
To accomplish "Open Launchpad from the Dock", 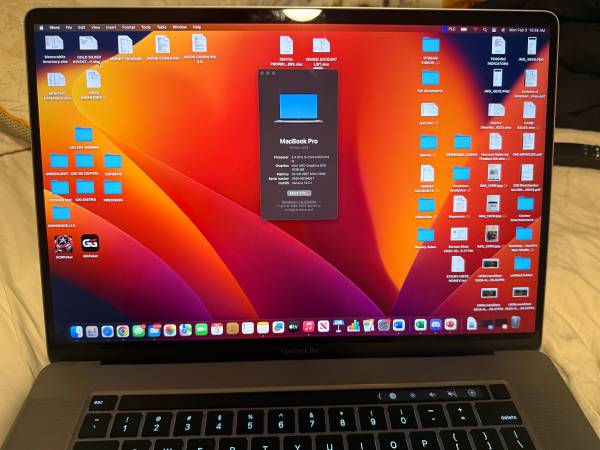I will (92, 331).
